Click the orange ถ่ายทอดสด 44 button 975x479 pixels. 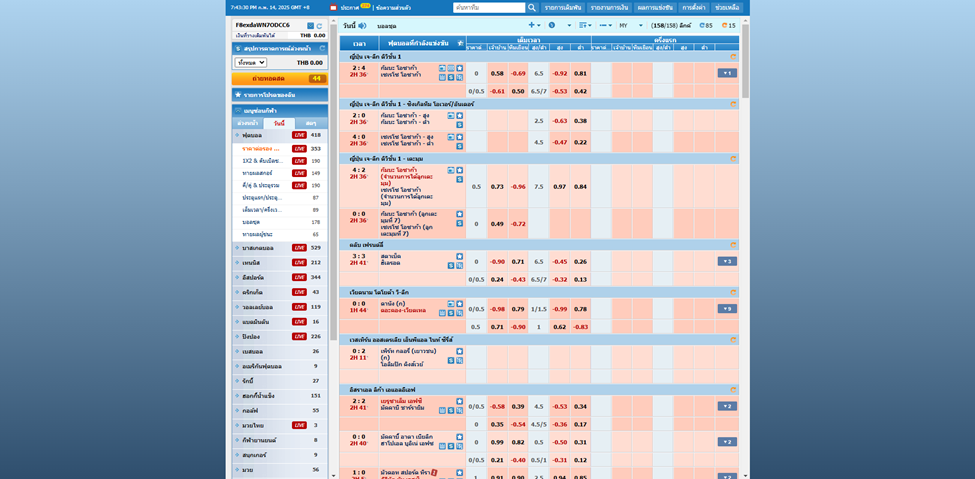279,78
